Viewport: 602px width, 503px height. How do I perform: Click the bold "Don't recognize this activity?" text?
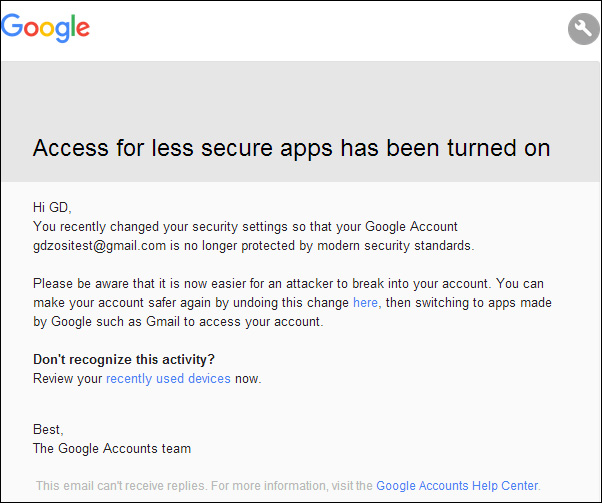point(124,359)
